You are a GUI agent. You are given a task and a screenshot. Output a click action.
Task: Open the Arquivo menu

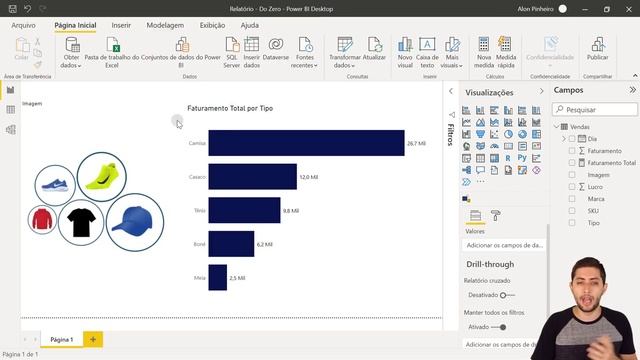tap(23, 25)
